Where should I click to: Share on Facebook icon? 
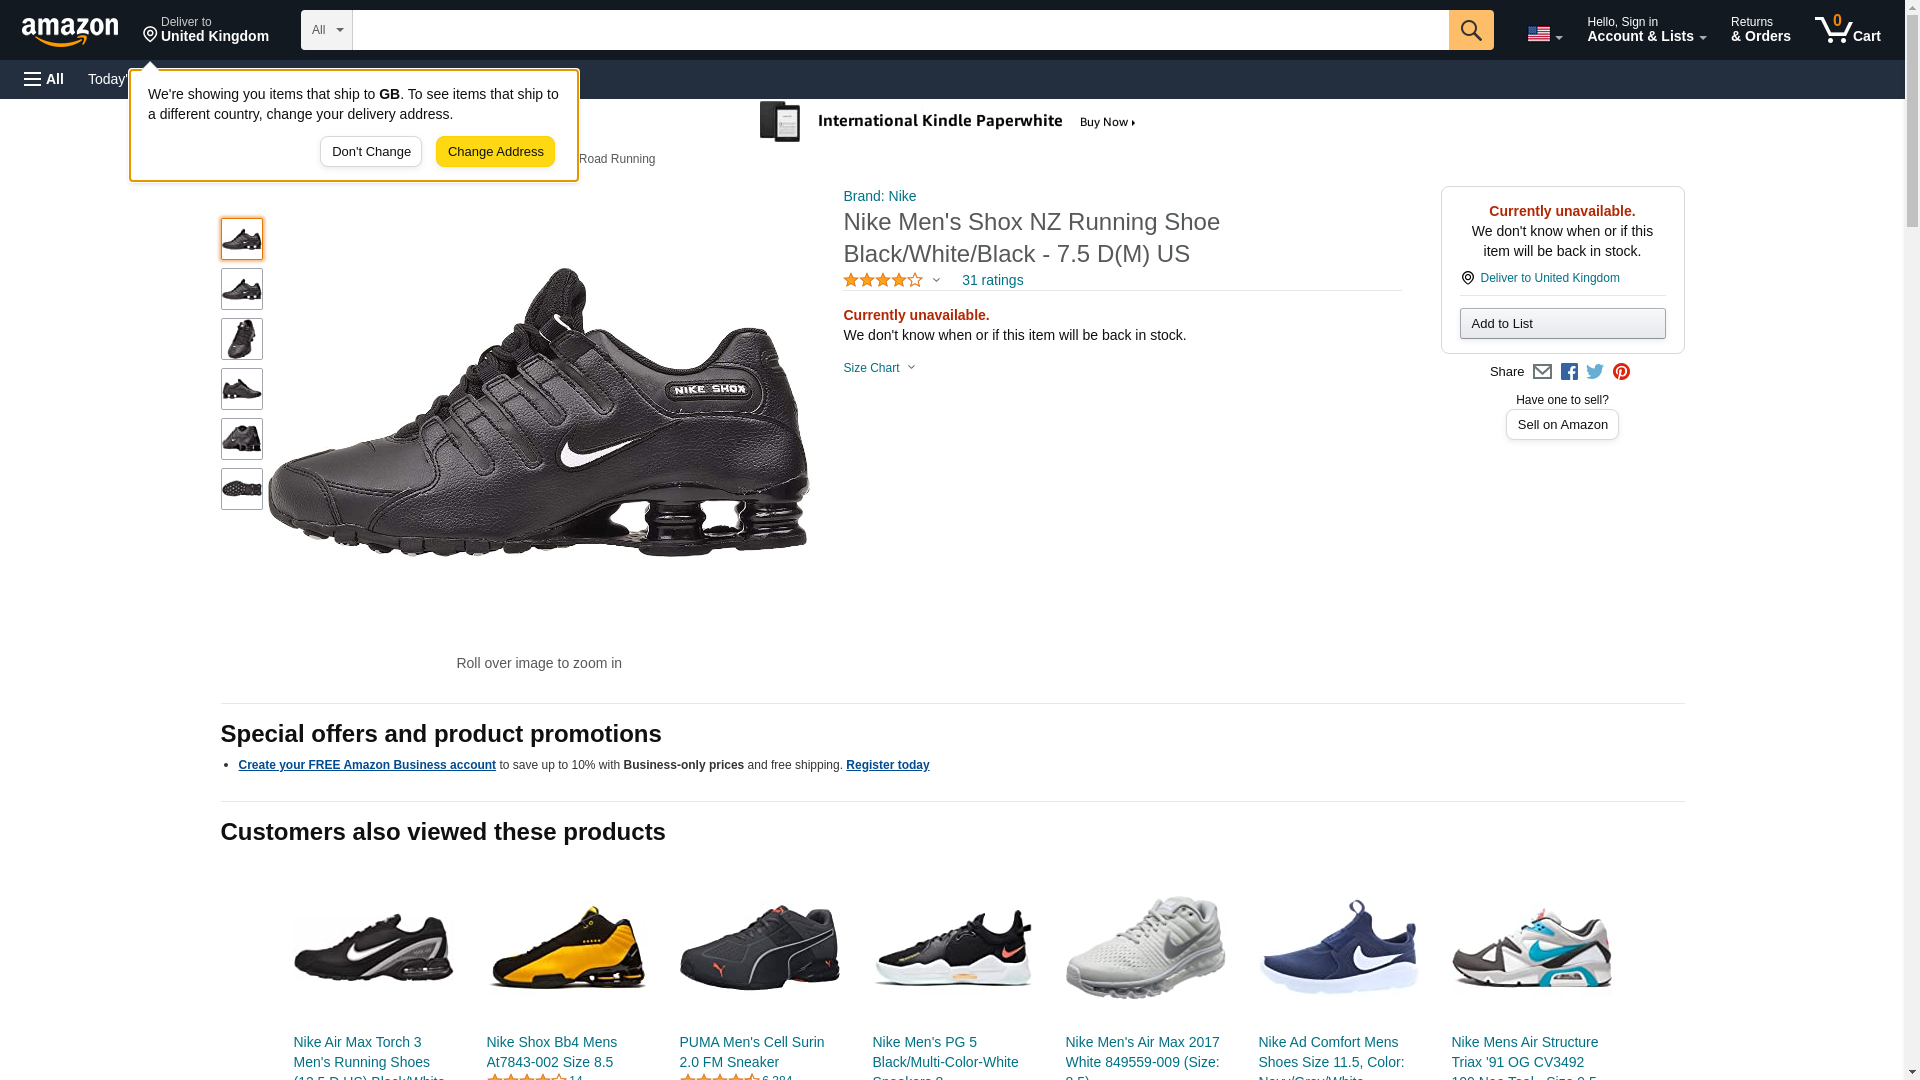click(1569, 372)
